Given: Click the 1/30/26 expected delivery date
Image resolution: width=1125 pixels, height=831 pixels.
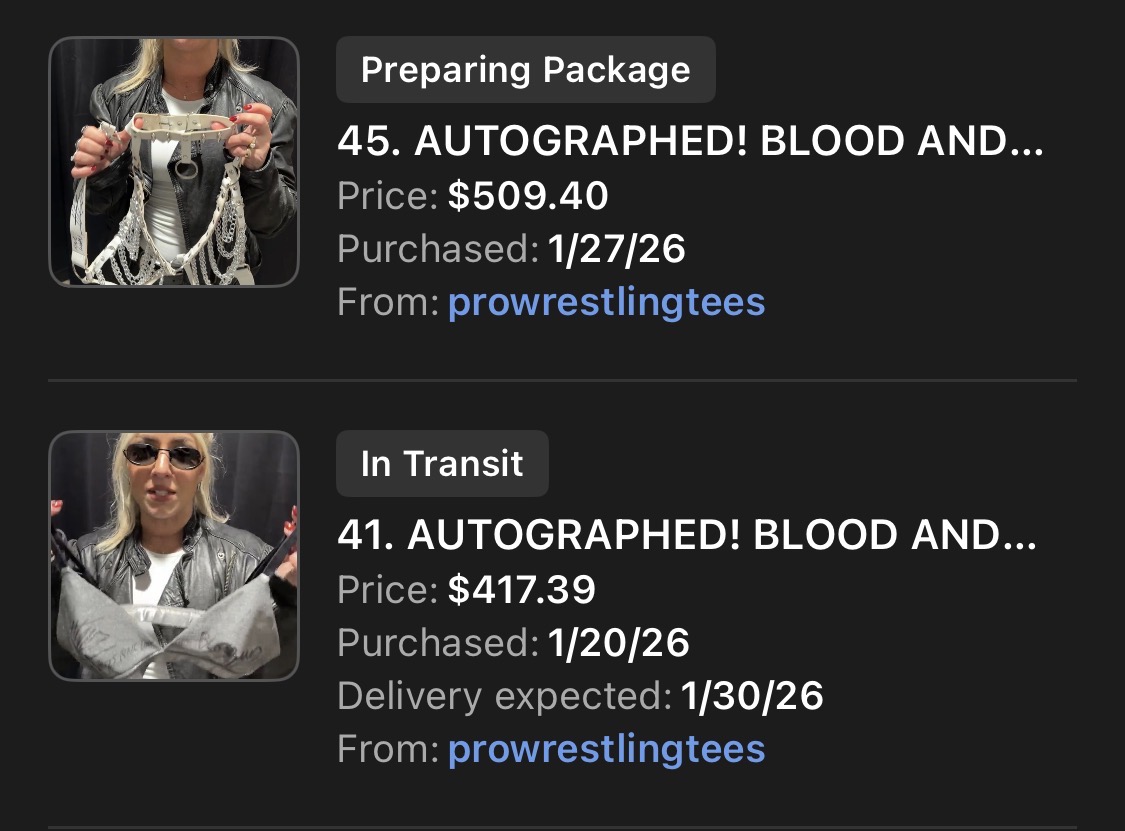Looking at the screenshot, I should 752,696.
